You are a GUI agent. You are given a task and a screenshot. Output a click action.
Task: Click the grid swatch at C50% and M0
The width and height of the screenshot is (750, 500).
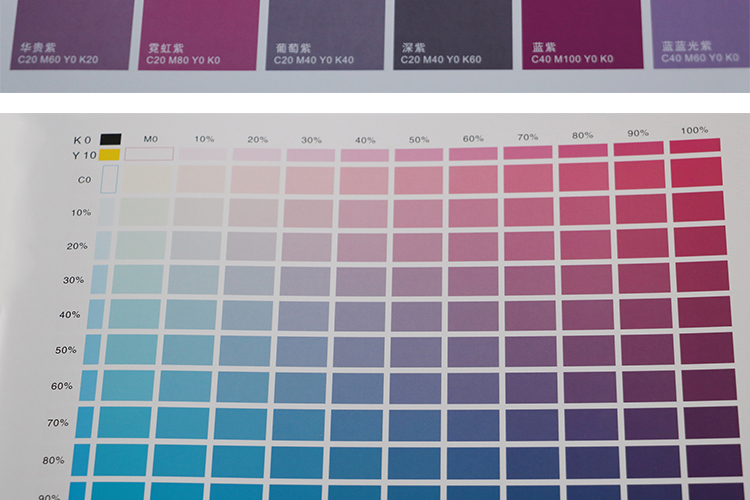(x=131, y=350)
